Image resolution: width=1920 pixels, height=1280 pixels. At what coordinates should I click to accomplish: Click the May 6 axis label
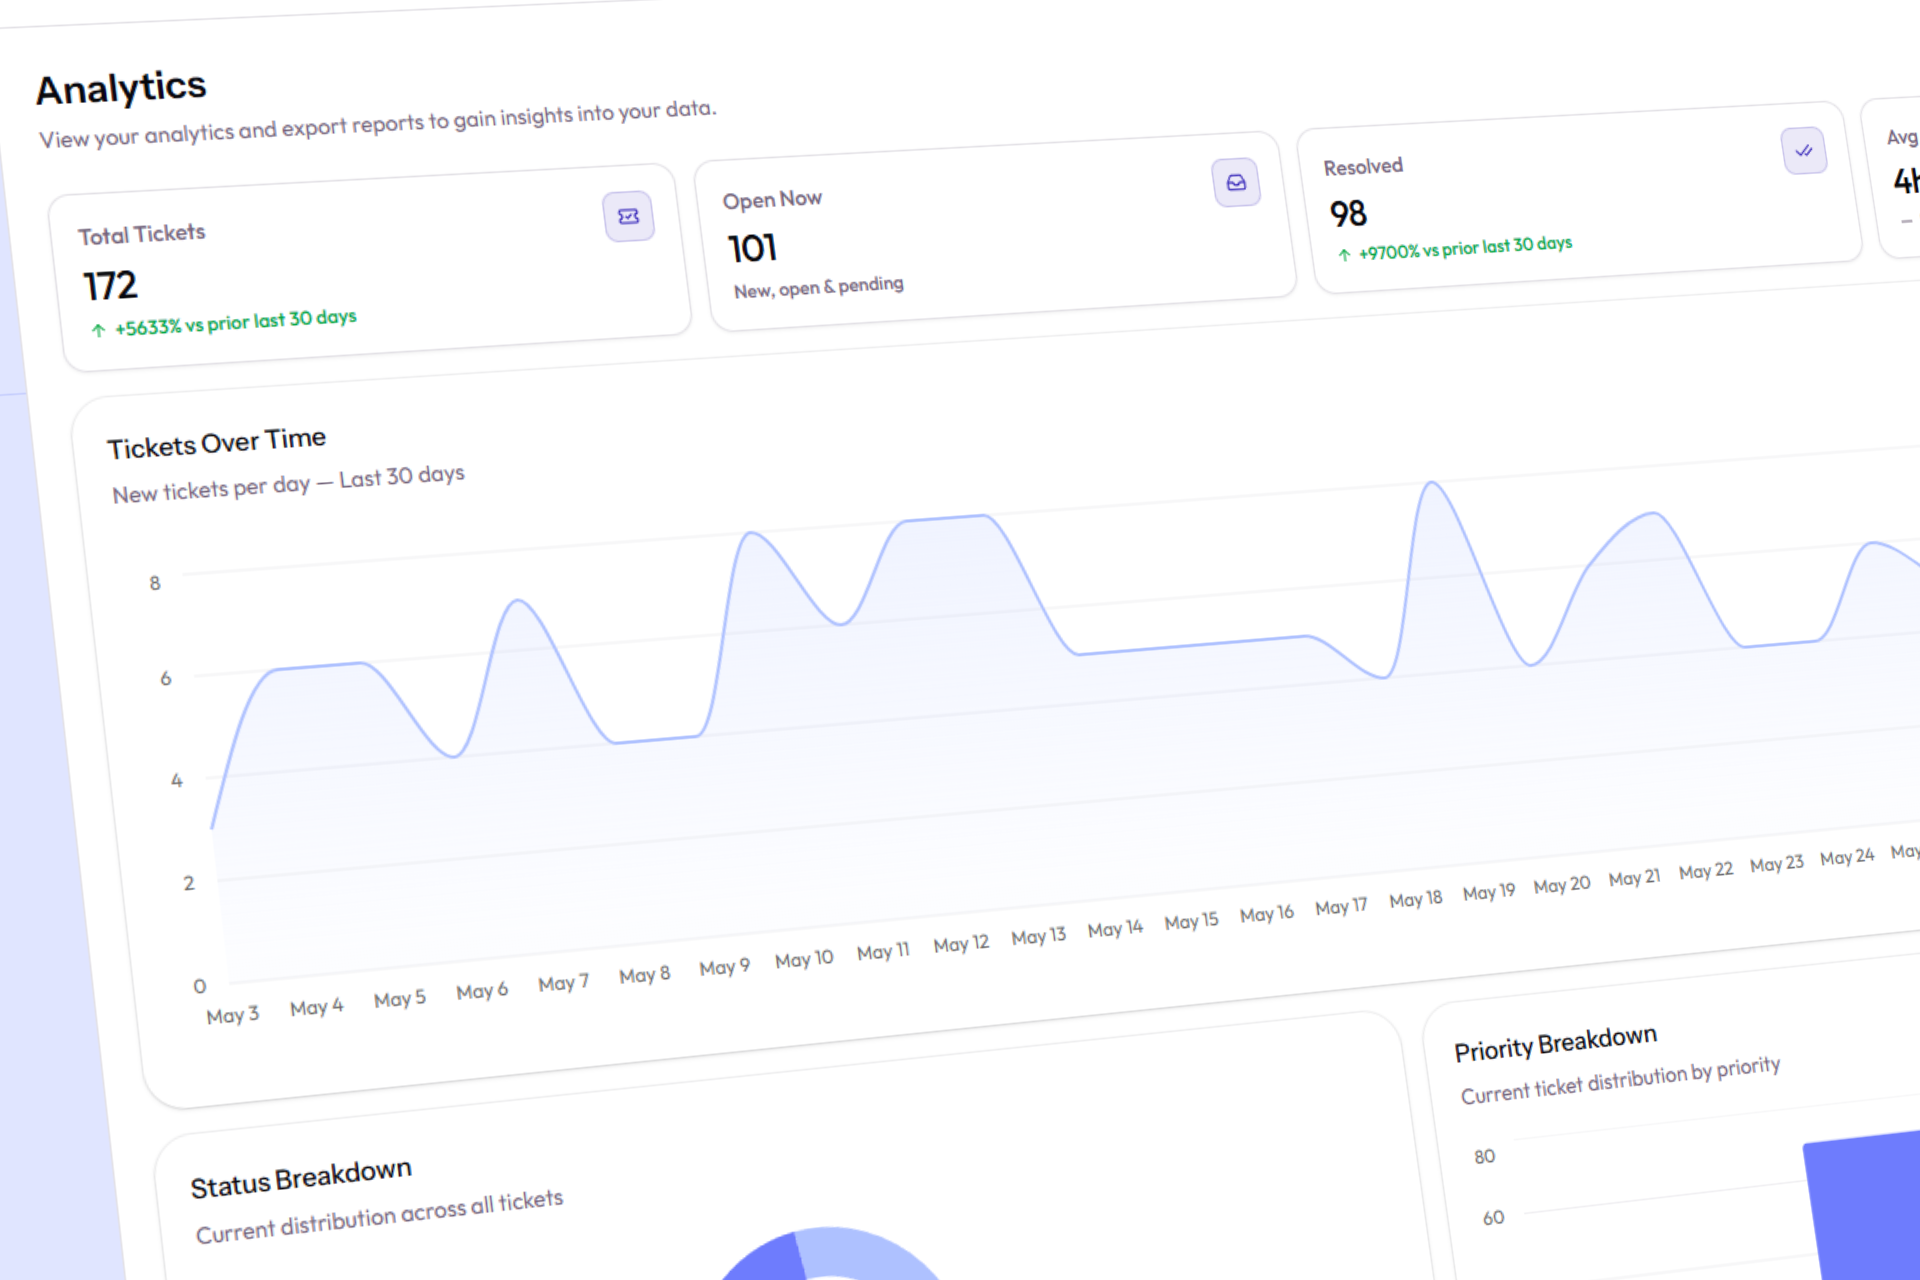482,991
